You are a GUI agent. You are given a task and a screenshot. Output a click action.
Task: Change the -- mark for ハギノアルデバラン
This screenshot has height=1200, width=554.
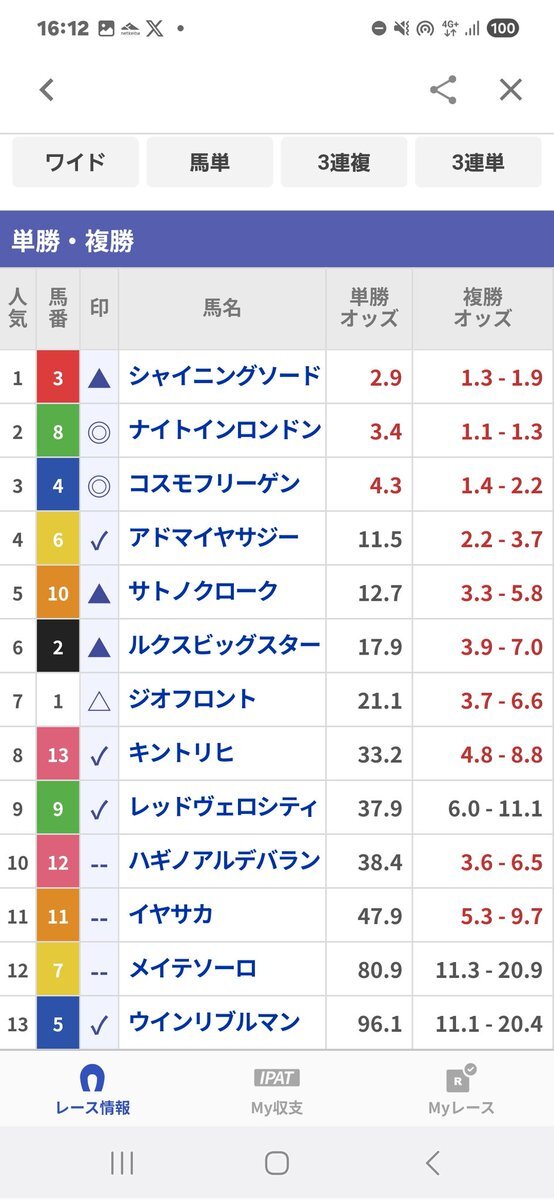[99, 864]
